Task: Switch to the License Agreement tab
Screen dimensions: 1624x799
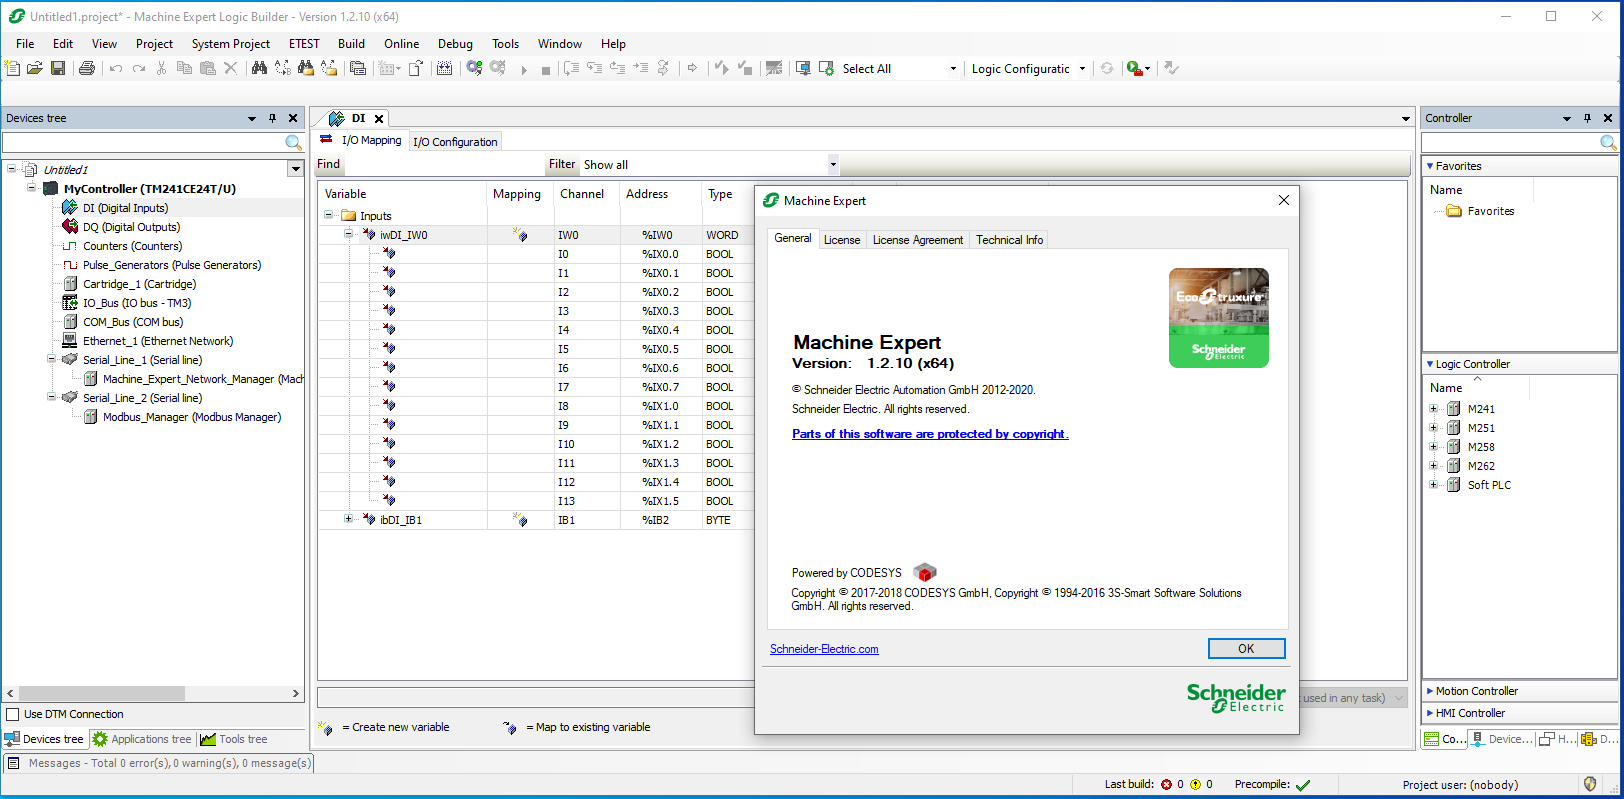Action: click(x=918, y=240)
